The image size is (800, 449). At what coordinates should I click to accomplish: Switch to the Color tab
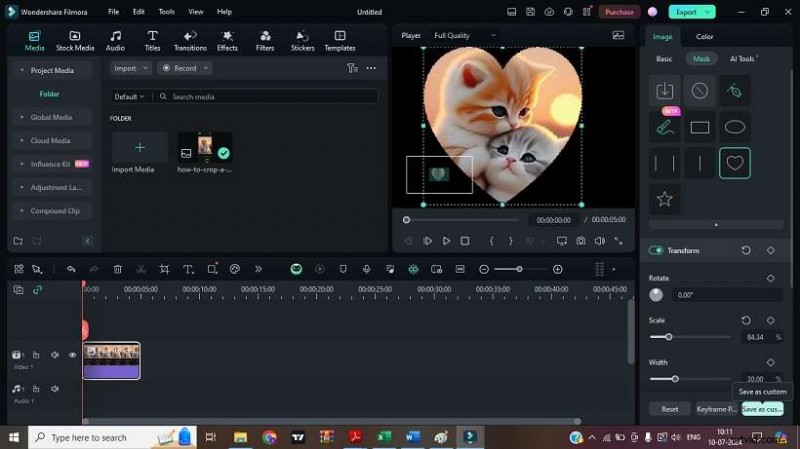[705, 37]
